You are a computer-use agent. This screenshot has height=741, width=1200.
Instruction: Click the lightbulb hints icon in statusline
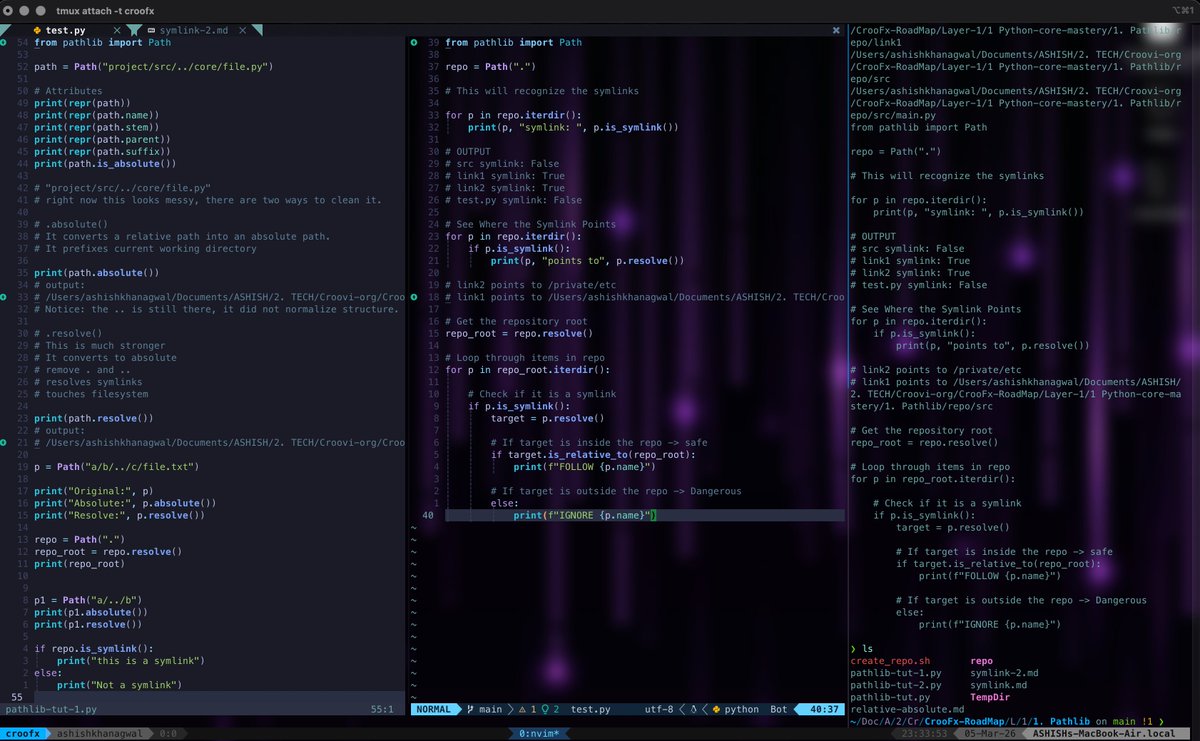pyautogui.click(x=544, y=709)
